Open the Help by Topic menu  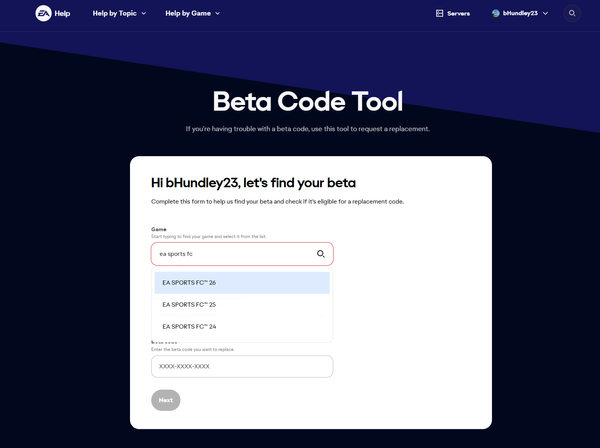coord(114,13)
